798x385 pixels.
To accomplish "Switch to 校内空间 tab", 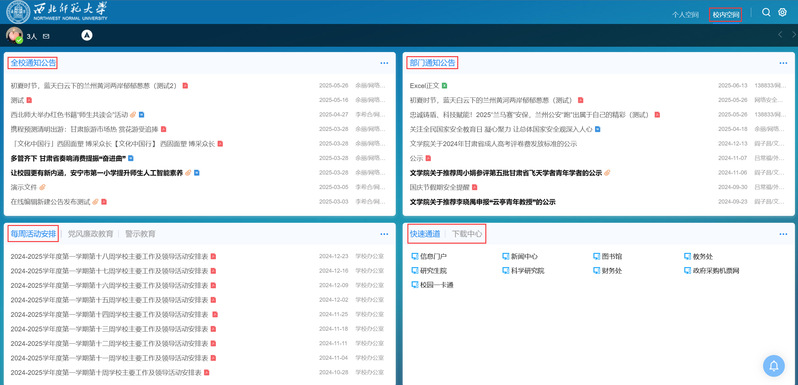I will coord(725,15).
